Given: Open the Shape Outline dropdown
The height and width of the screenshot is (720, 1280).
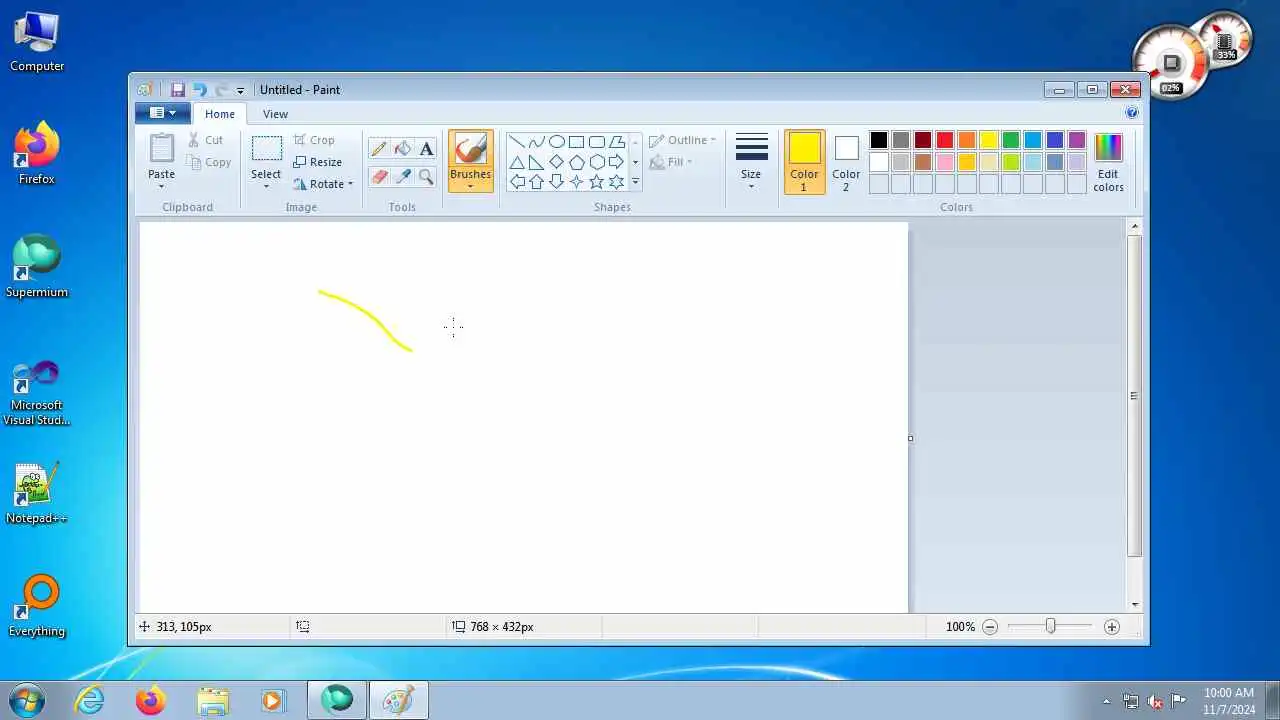Looking at the screenshot, I should 683,140.
